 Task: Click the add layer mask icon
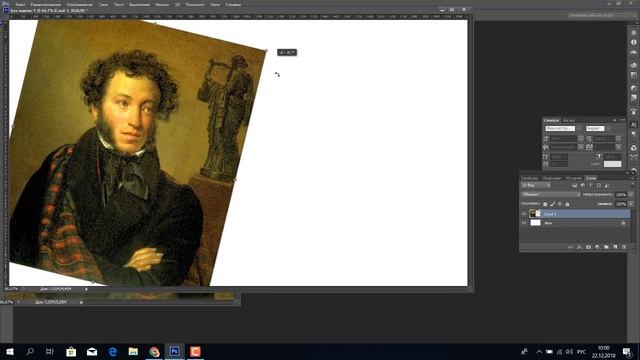coord(588,247)
